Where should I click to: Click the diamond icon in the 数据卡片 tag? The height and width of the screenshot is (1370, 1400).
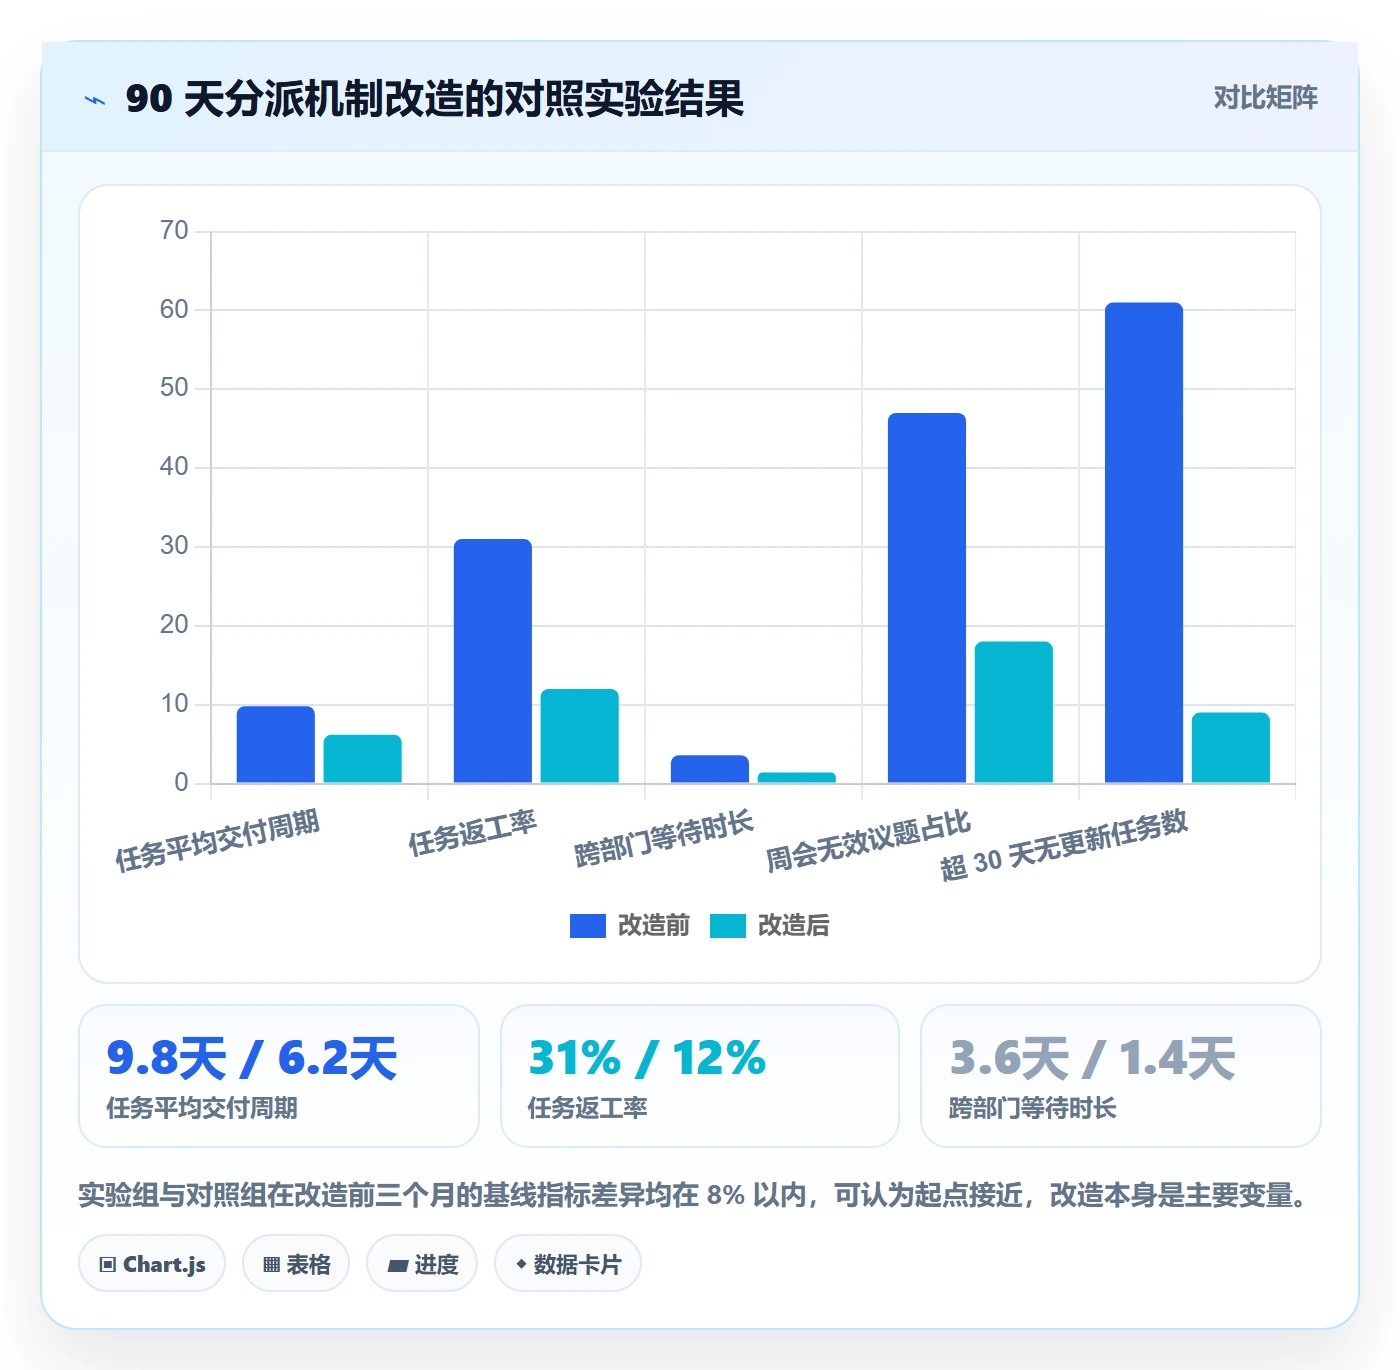[521, 1264]
